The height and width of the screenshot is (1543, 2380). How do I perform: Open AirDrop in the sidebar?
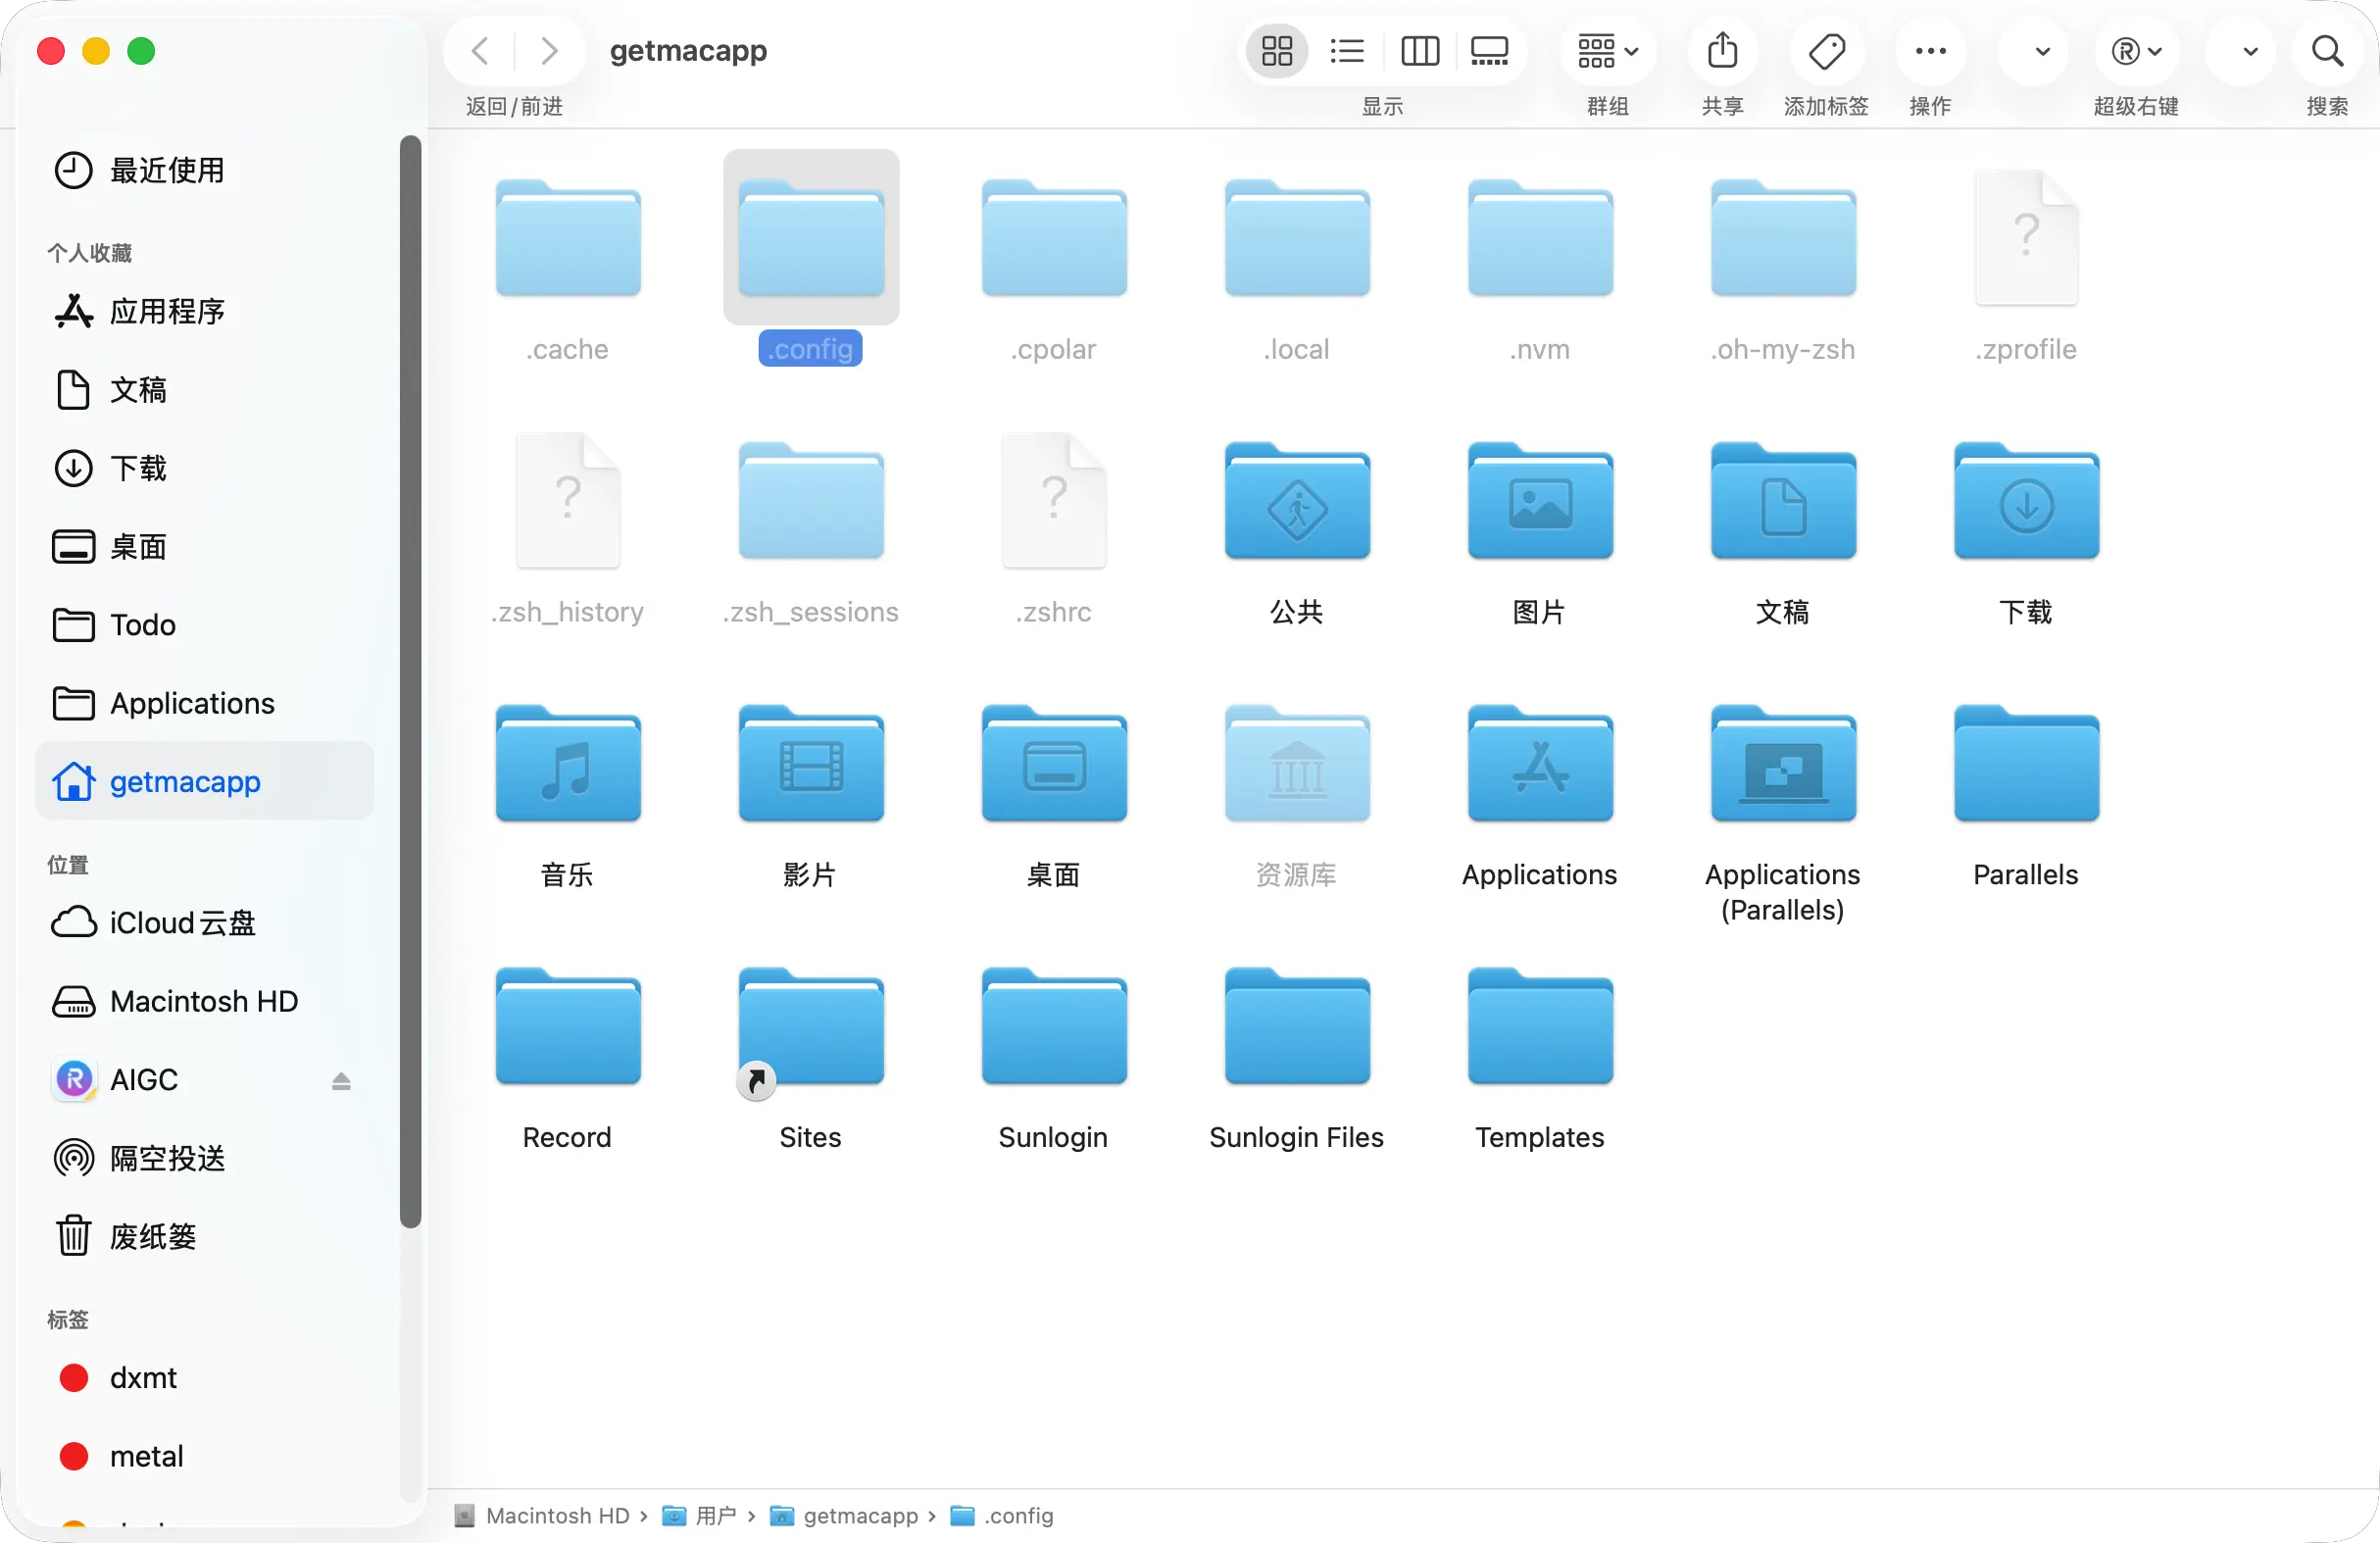tap(167, 1158)
